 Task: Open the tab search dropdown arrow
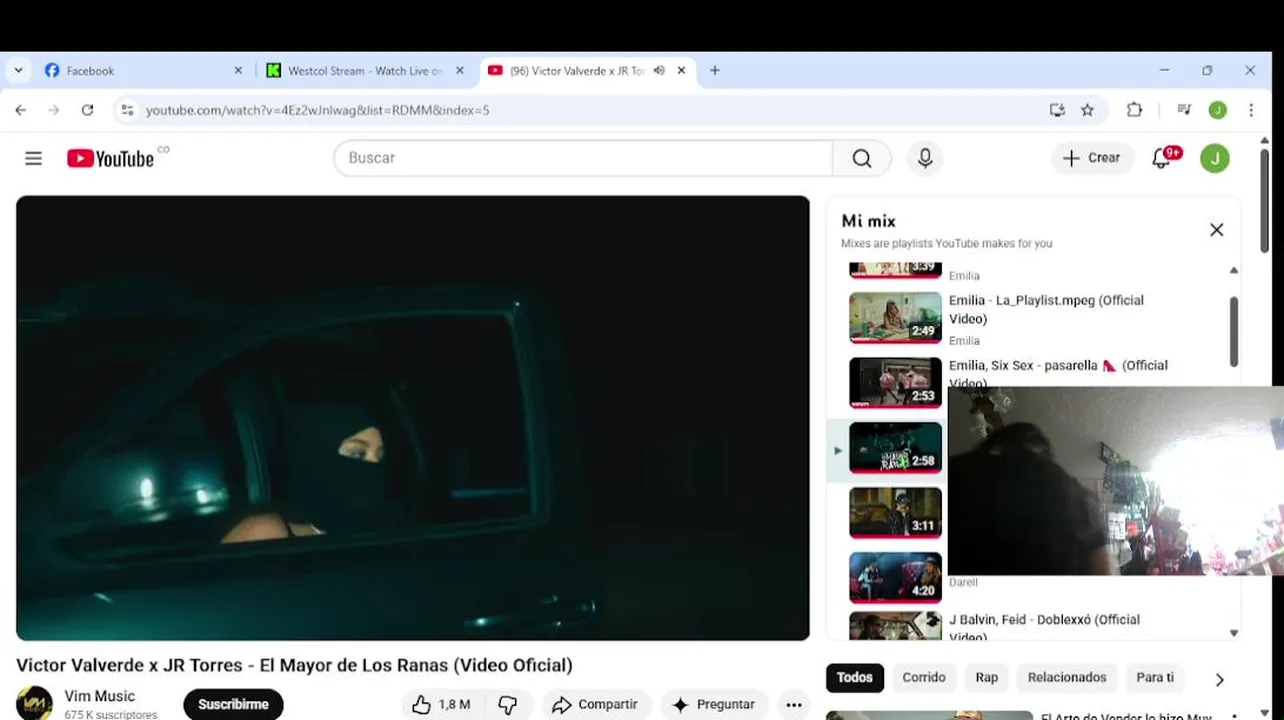[x=18, y=71]
